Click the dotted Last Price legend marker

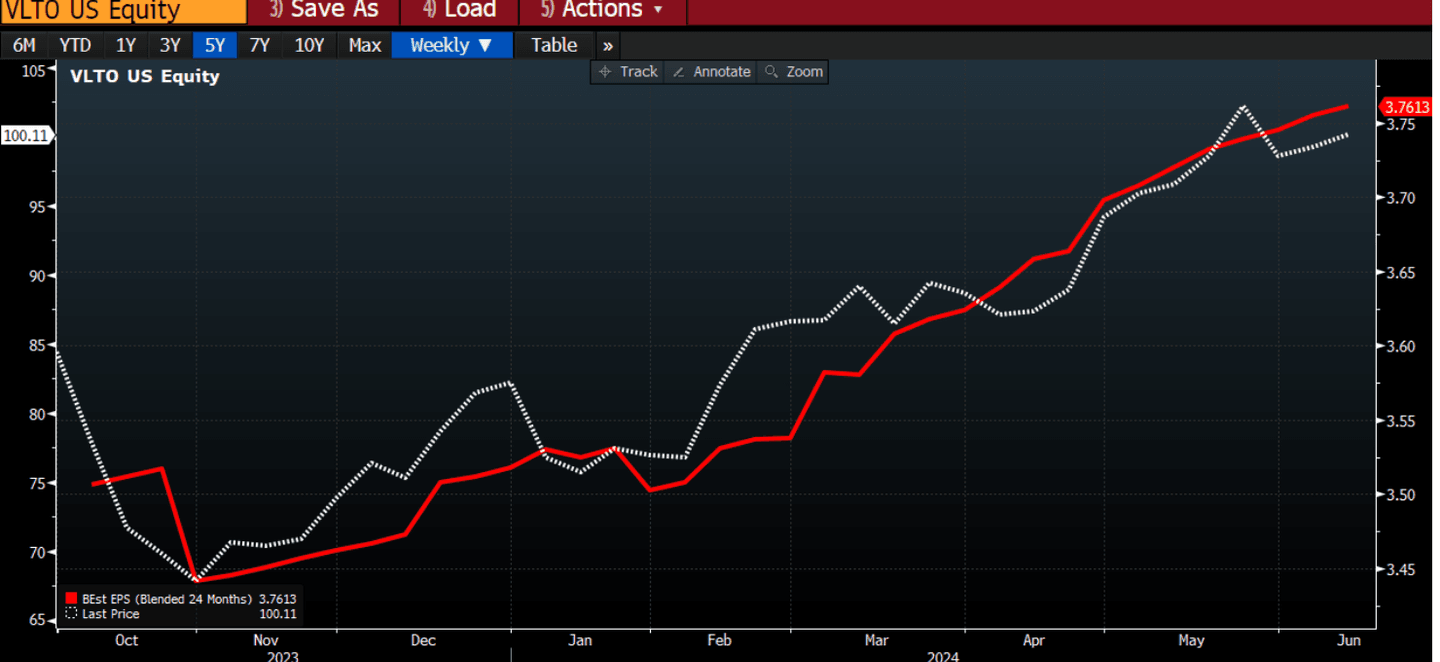(x=71, y=614)
